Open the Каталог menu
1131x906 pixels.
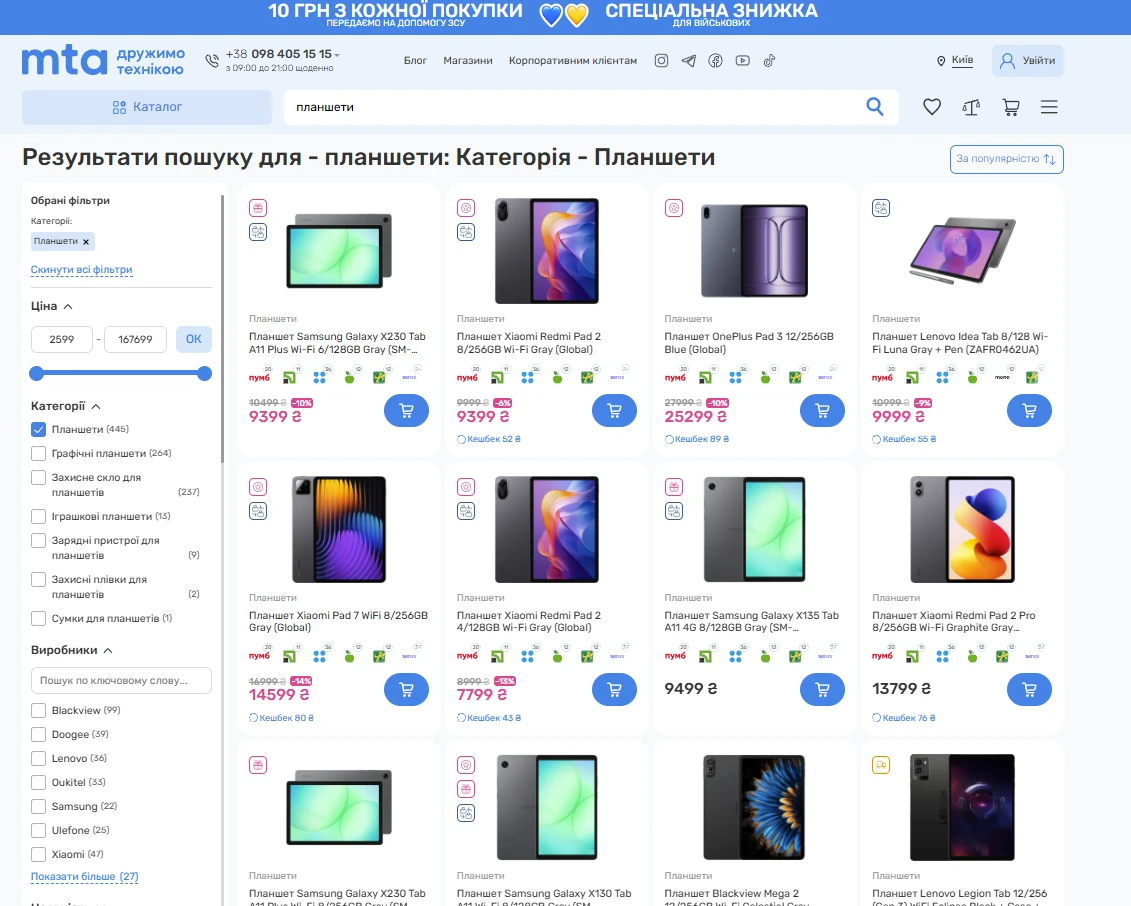tap(146, 107)
